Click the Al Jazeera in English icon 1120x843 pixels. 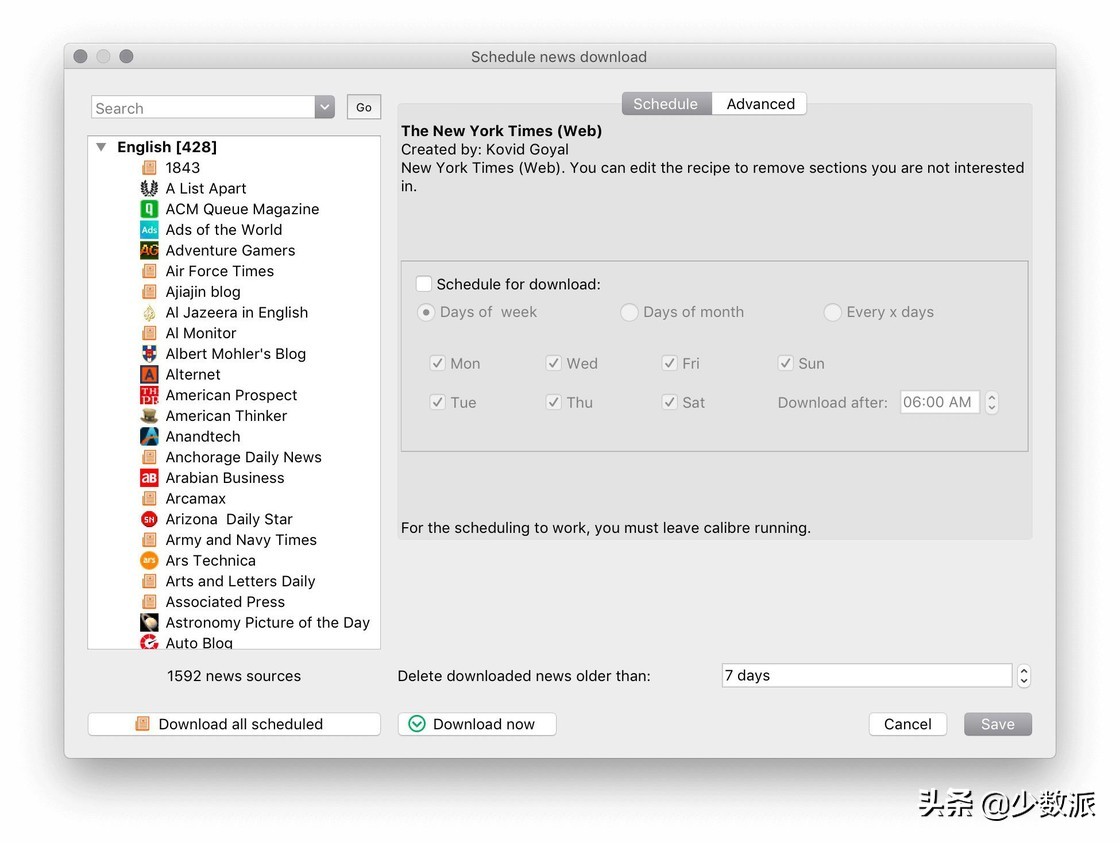(149, 313)
